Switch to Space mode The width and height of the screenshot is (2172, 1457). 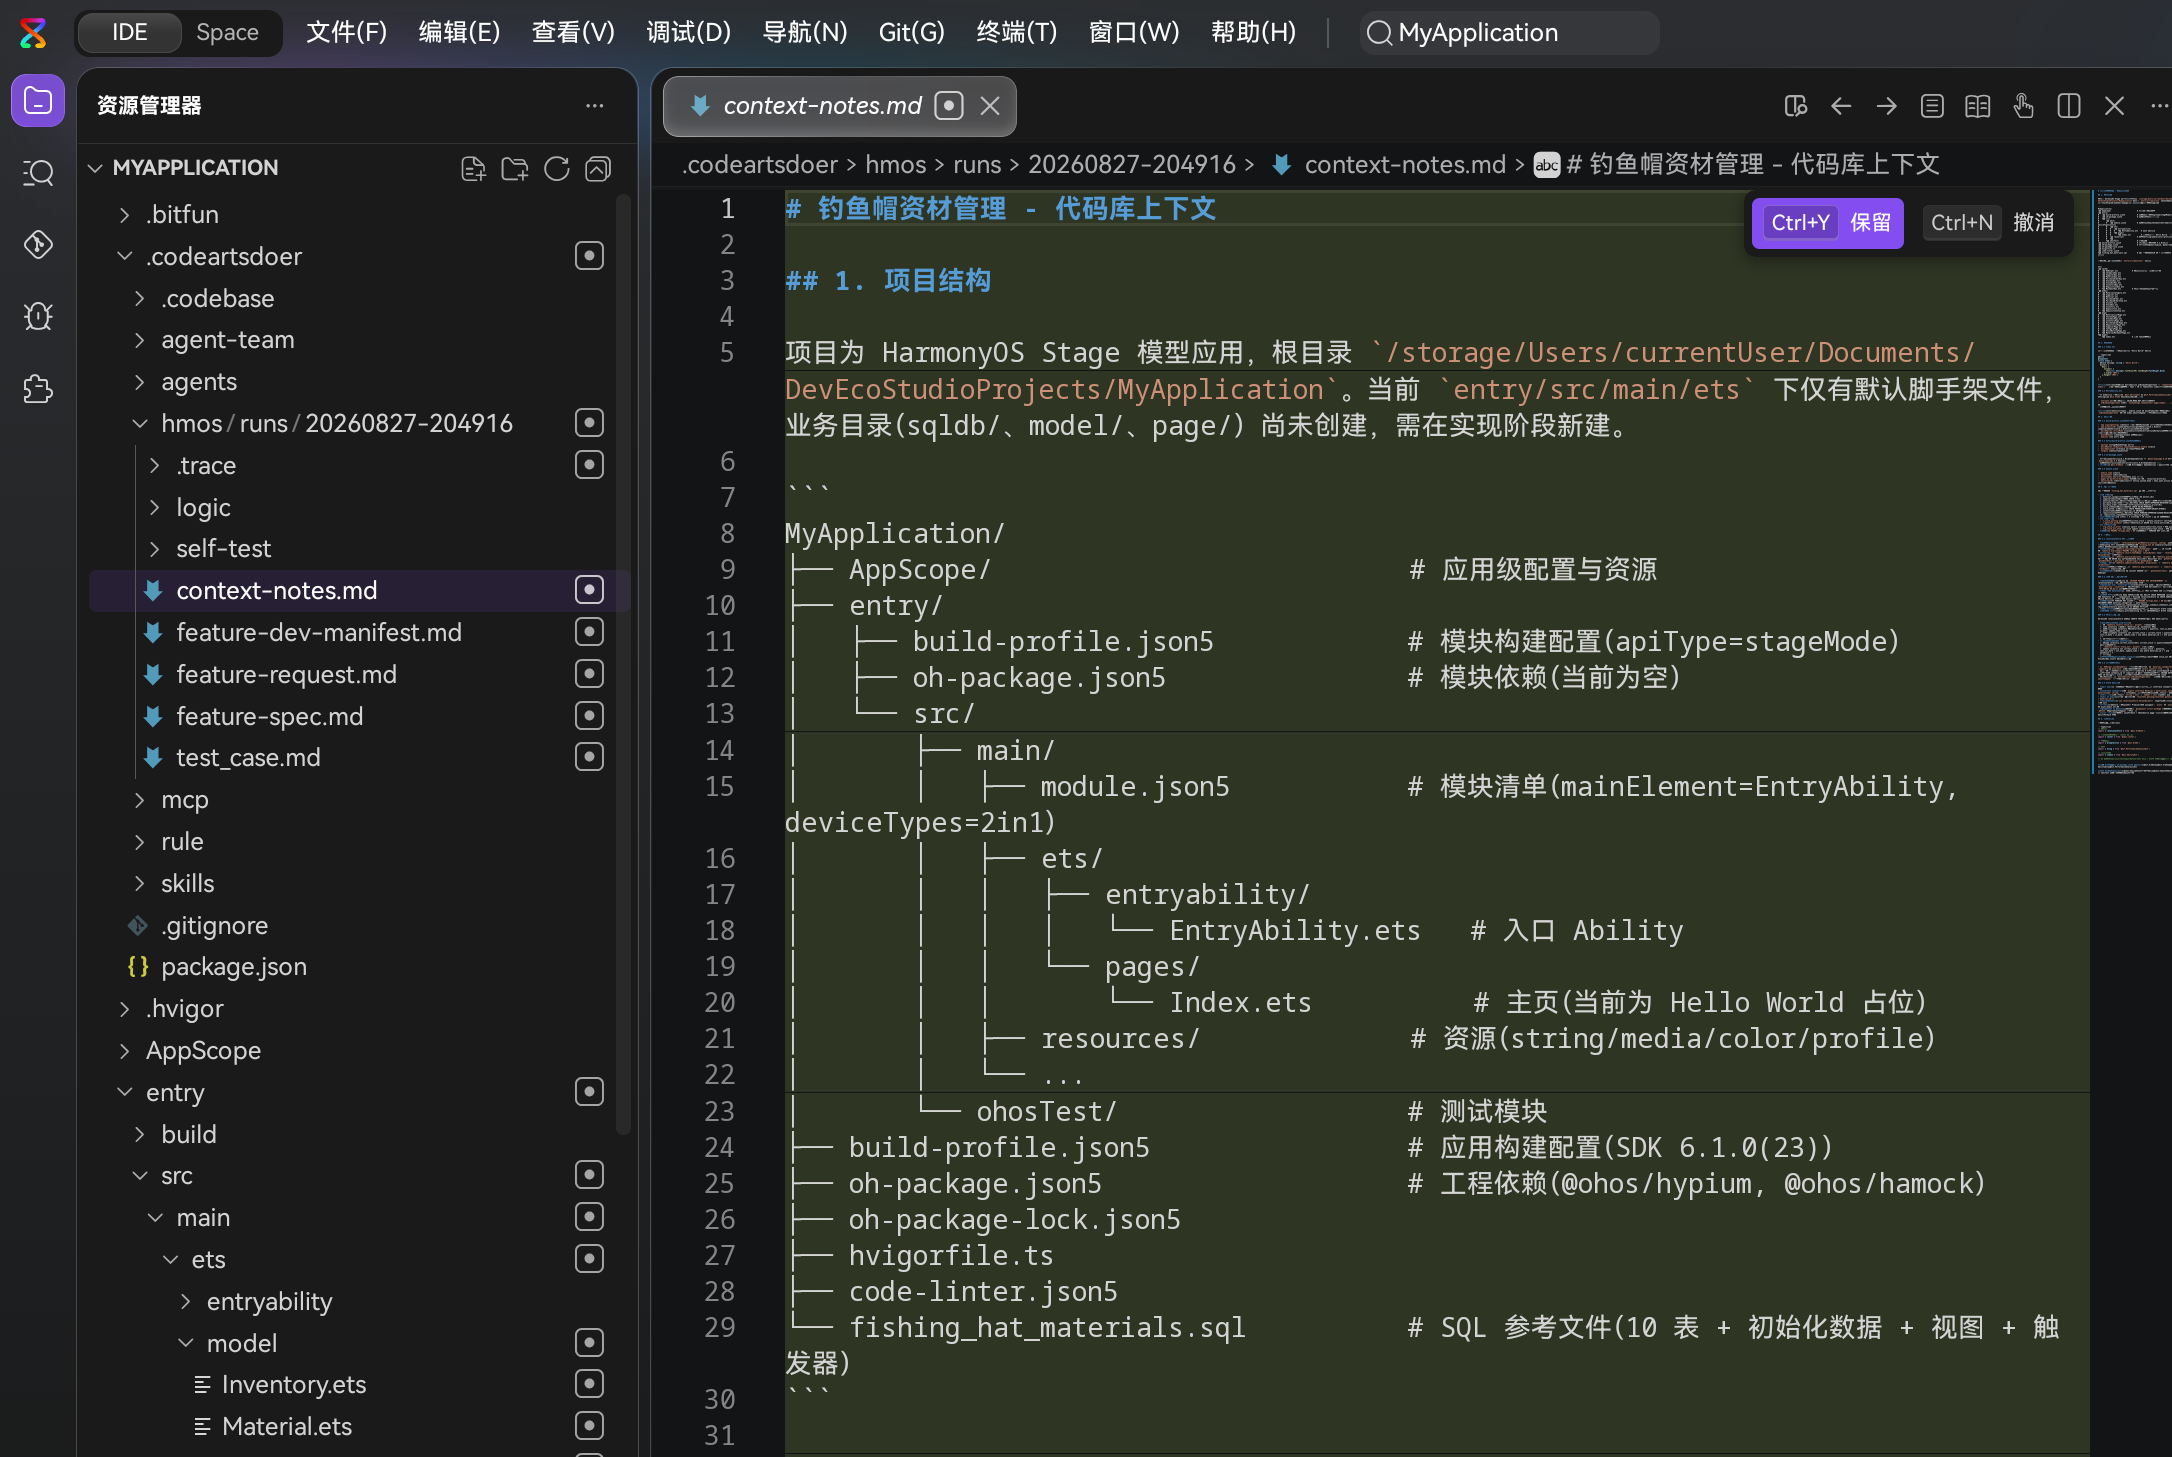point(227,33)
